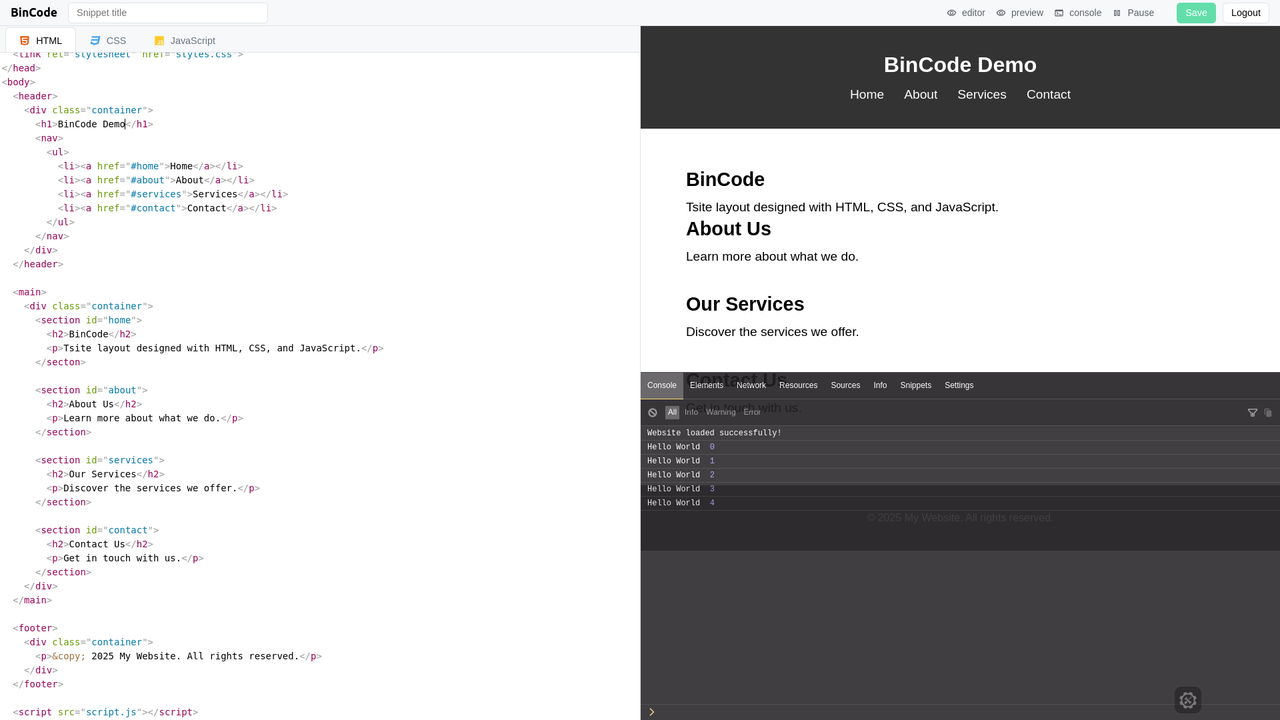Click the Home link in preview nav
The width and height of the screenshot is (1280, 720).
click(x=867, y=94)
